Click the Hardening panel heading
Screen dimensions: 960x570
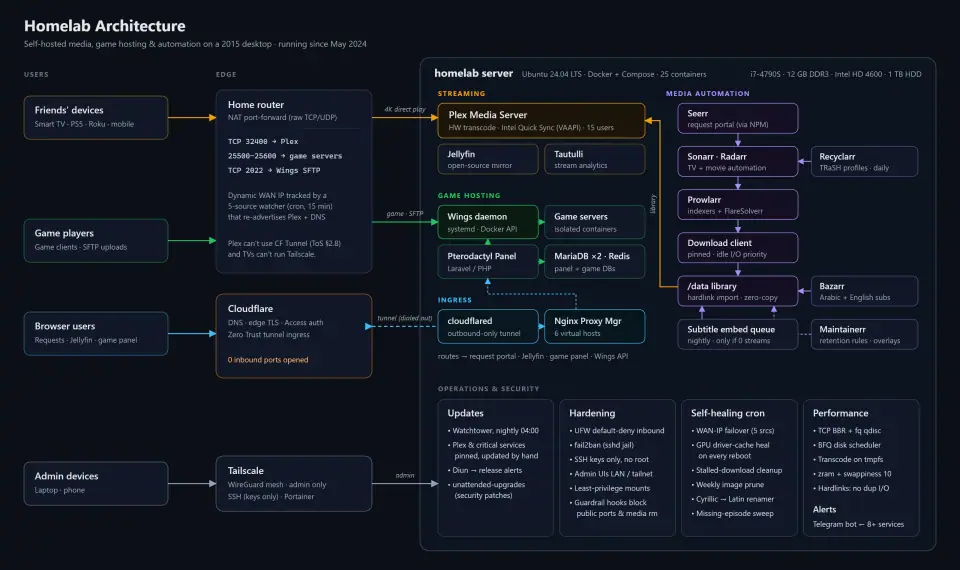coord(592,413)
